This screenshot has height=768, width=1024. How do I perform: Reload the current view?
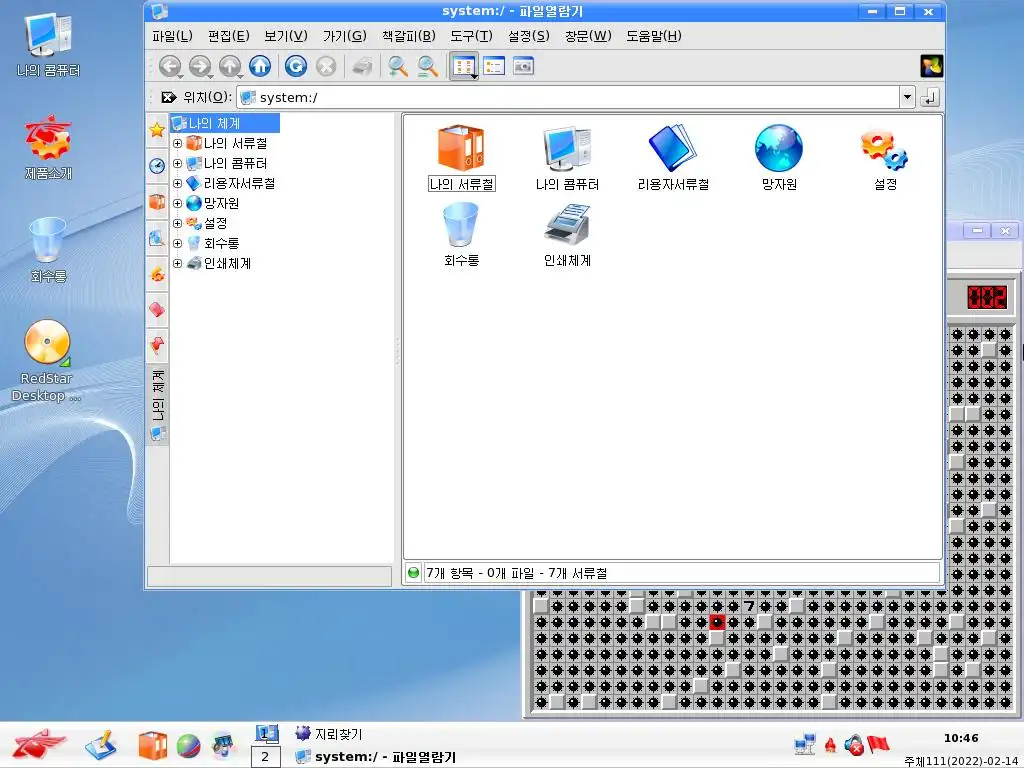pyautogui.click(x=296, y=66)
